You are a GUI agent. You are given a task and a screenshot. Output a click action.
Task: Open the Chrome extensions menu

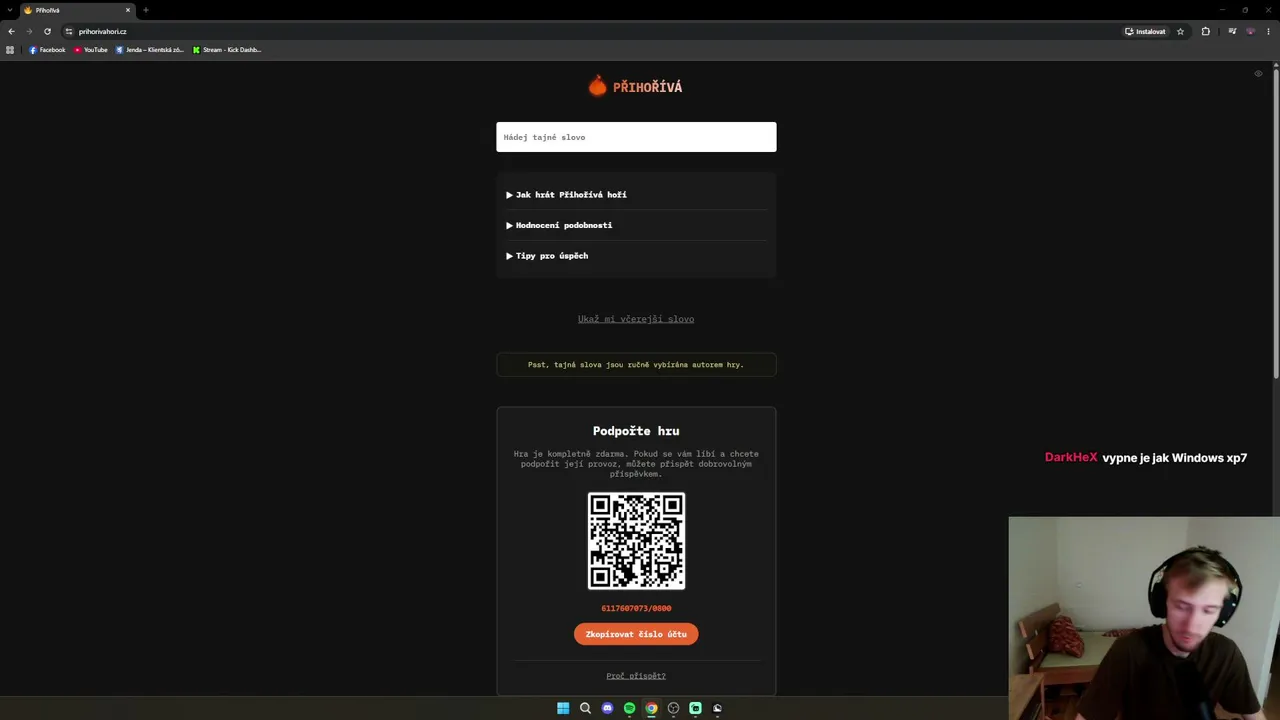tap(1205, 31)
